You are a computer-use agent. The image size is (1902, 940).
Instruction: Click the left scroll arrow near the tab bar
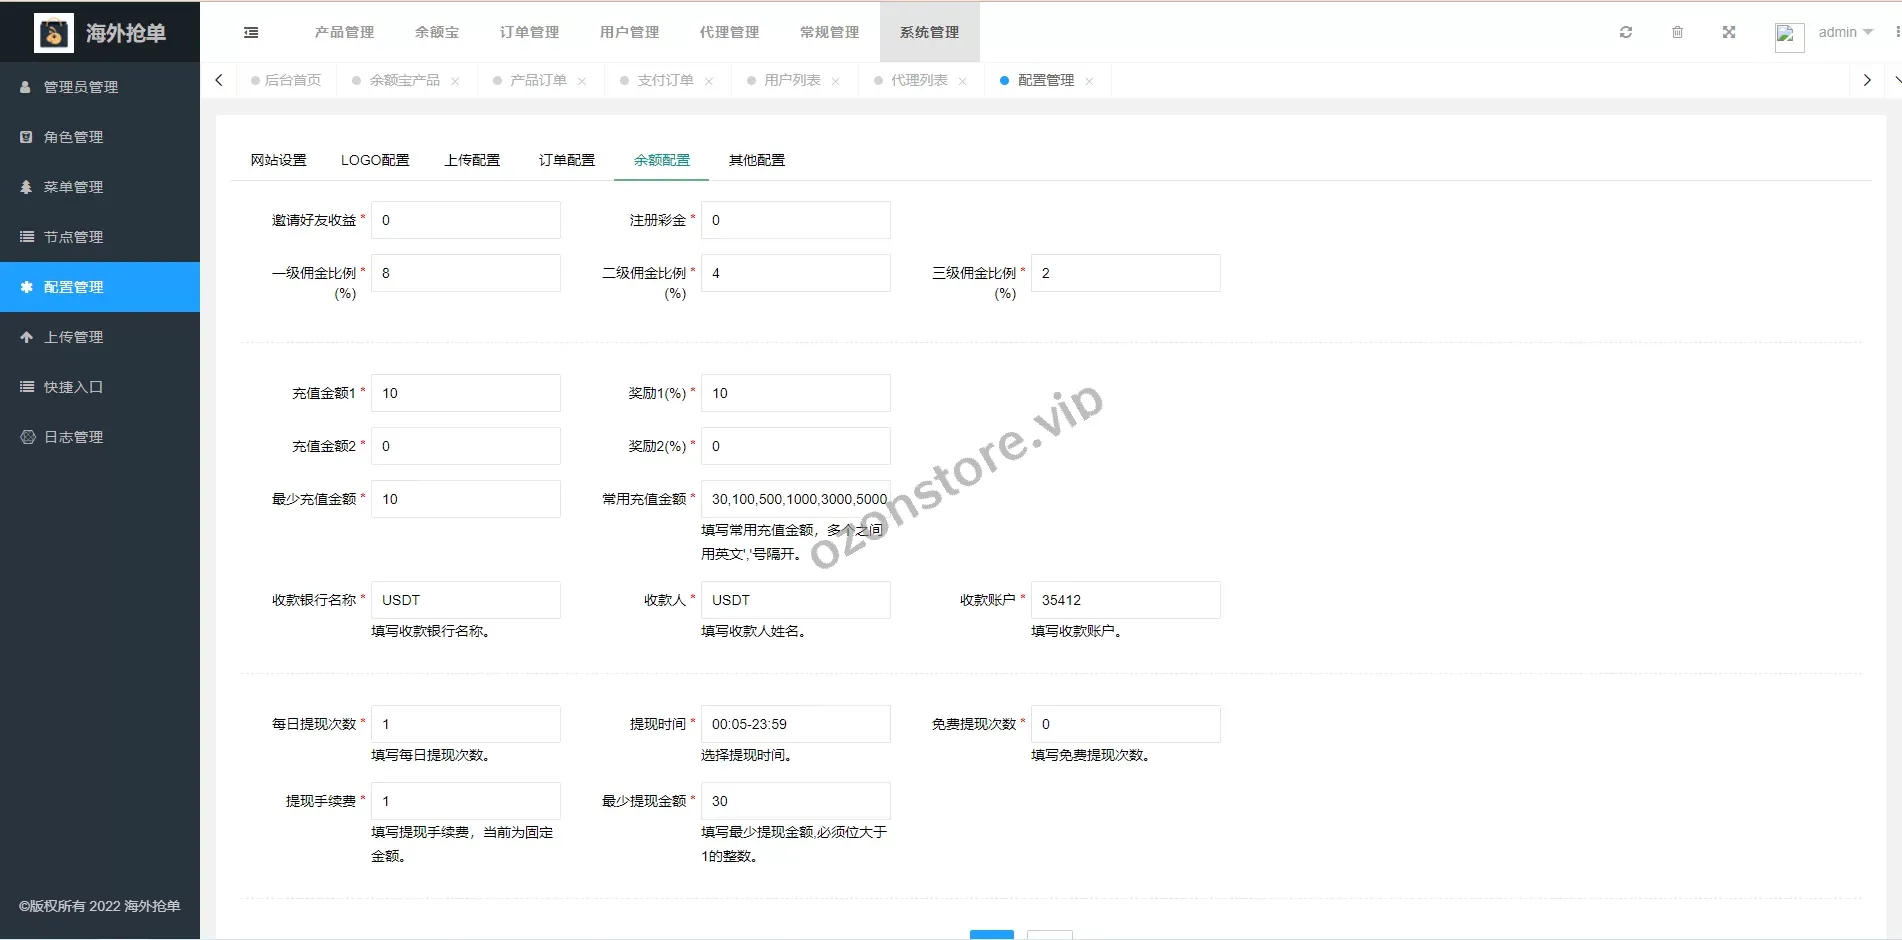pyautogui.click(x=218, y=80)
